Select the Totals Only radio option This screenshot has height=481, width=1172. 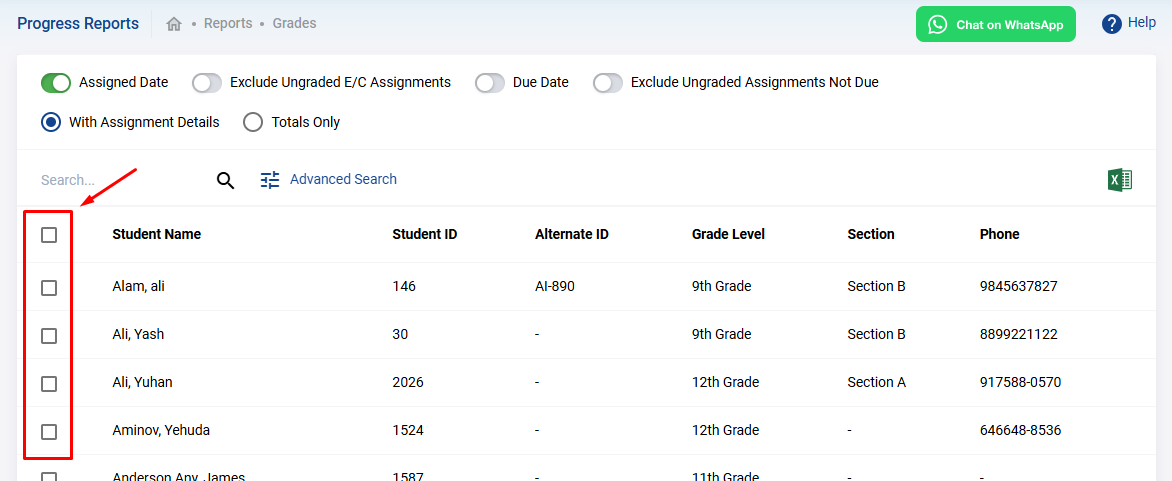point(253,122)
